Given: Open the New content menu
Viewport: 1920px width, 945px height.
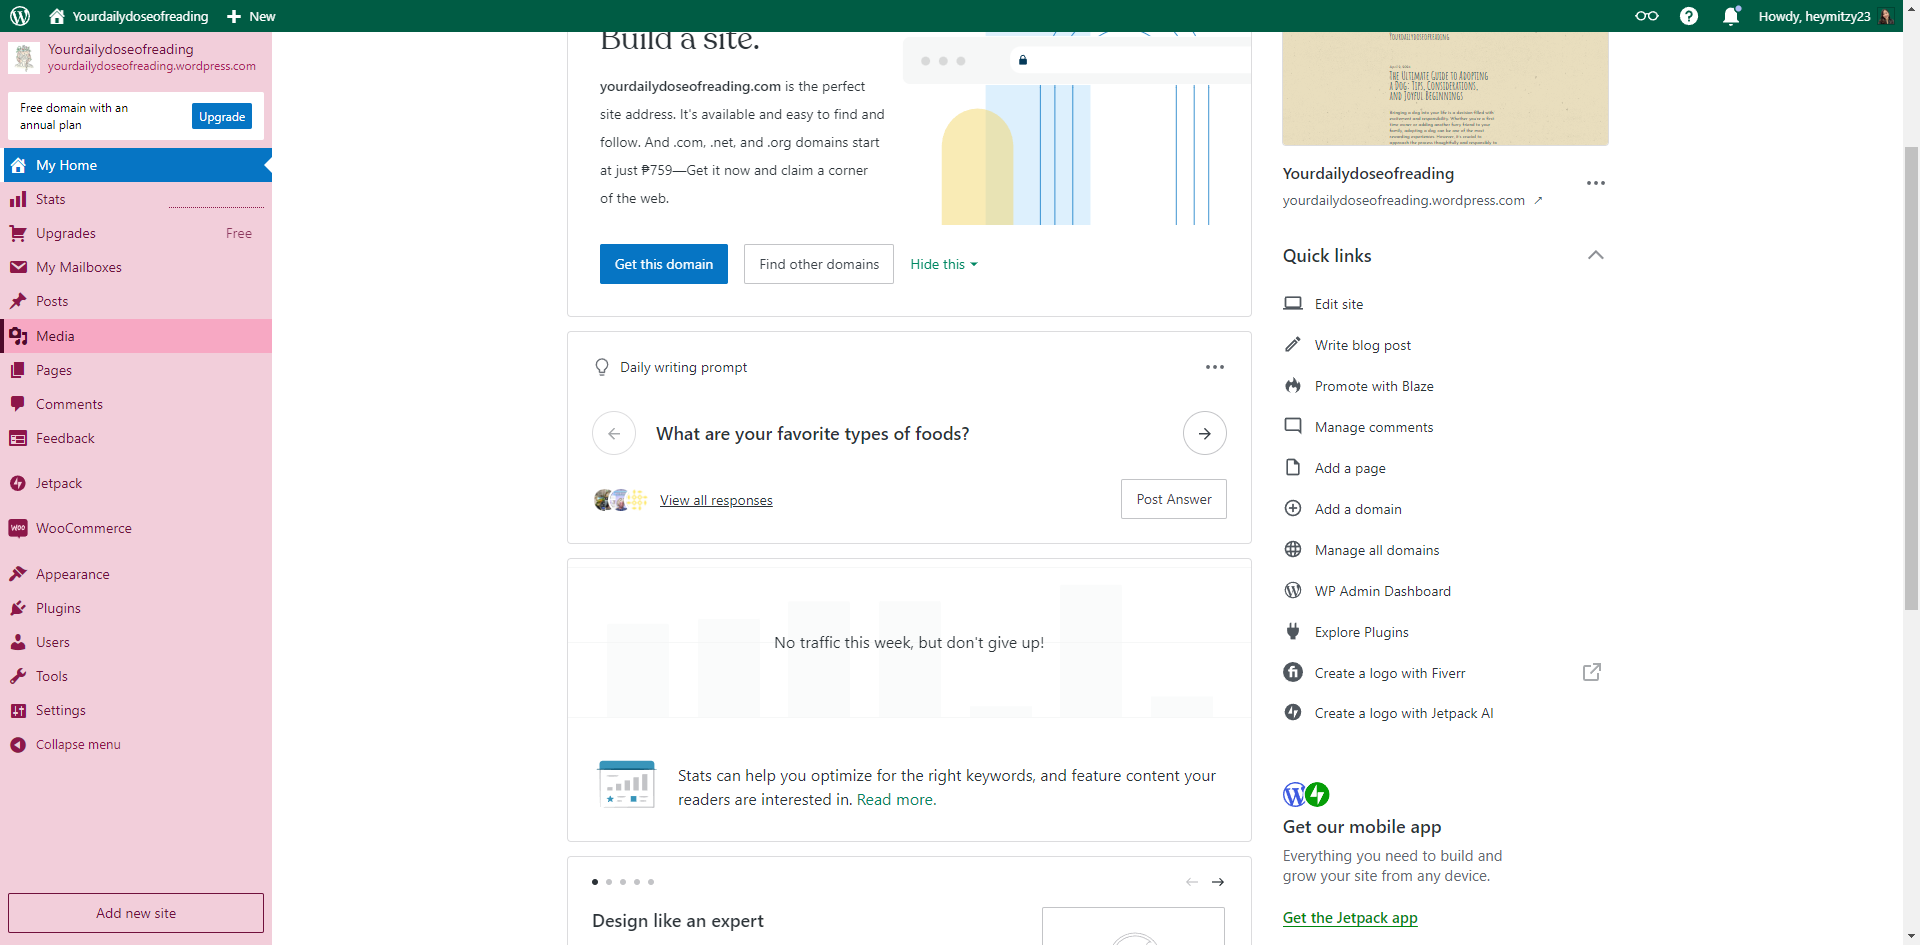Looking at the screenshot, I should coord(251,16).
